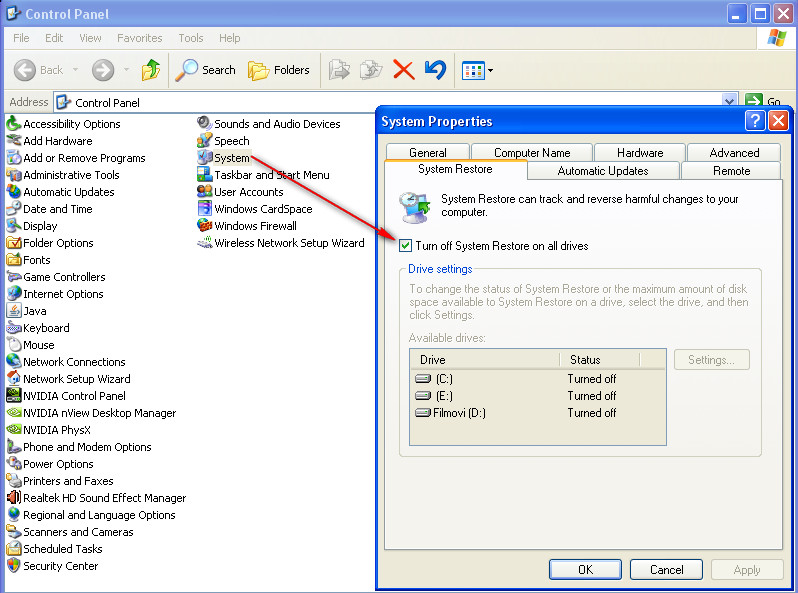This screenshot has width=798, height=593.
Task: Switch to the Computer Name tab
Action: [532, 153]
